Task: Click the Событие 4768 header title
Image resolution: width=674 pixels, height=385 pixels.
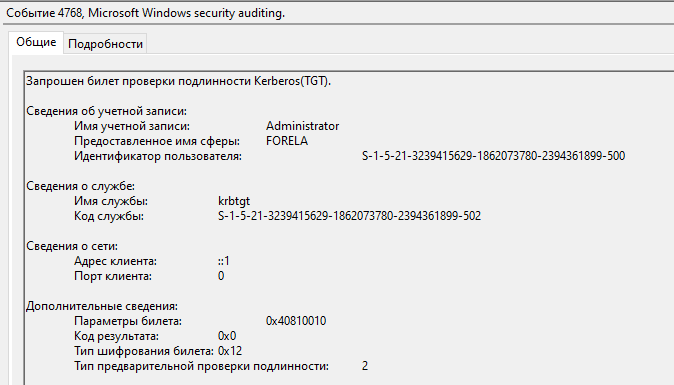Action: pyautogui.click(x=145, y=13)
